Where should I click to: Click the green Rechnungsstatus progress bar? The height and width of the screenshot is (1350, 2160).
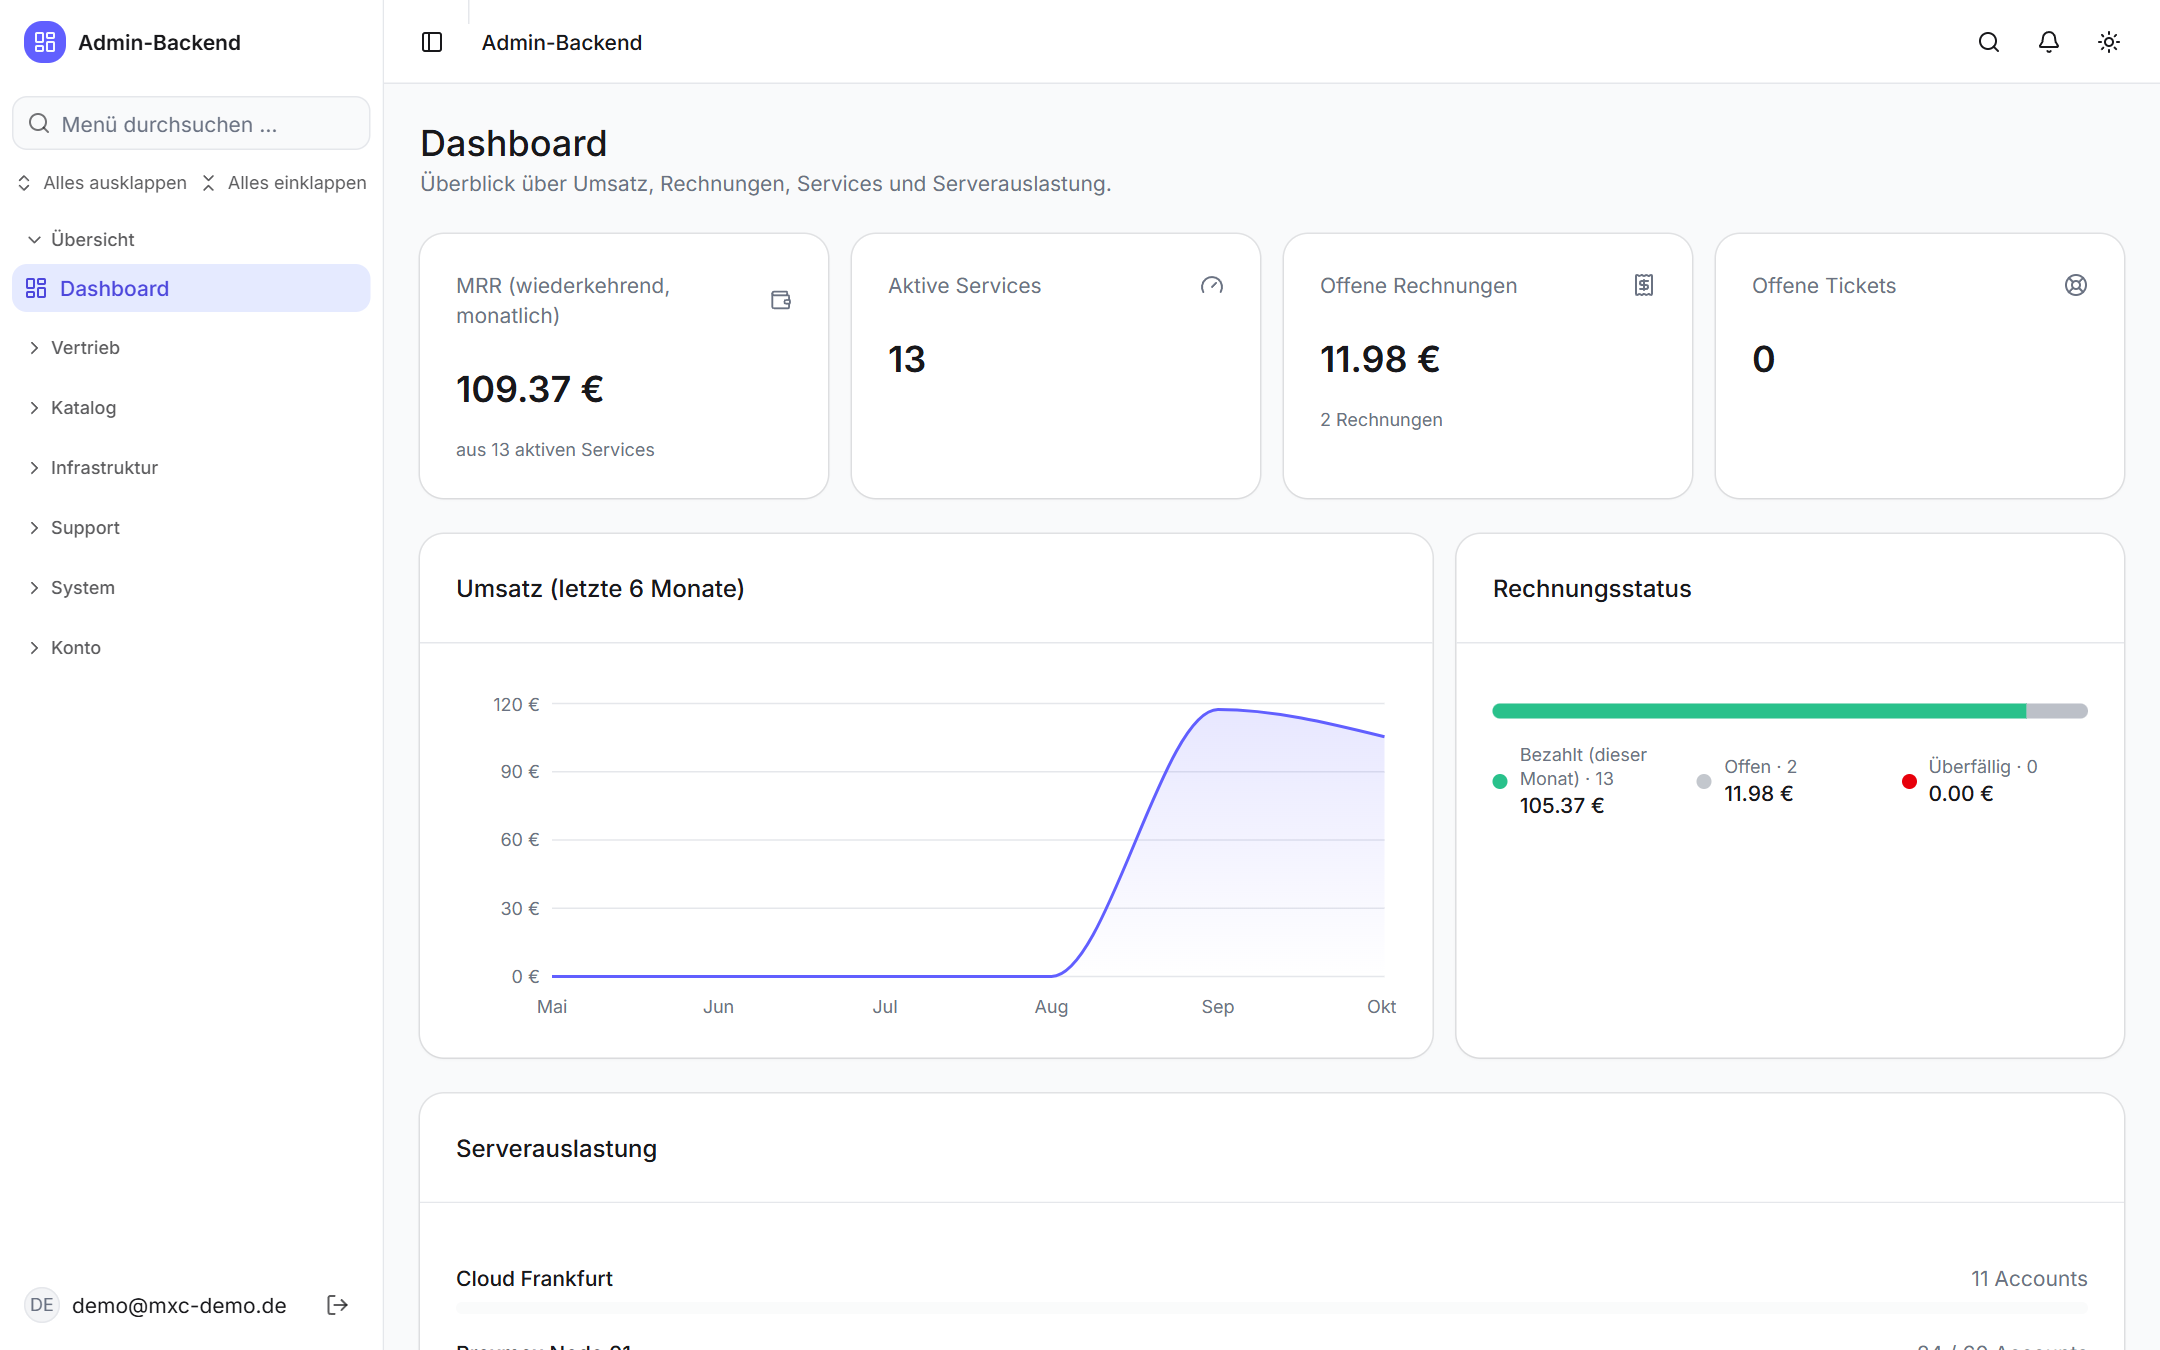(x=1759, y=711)
